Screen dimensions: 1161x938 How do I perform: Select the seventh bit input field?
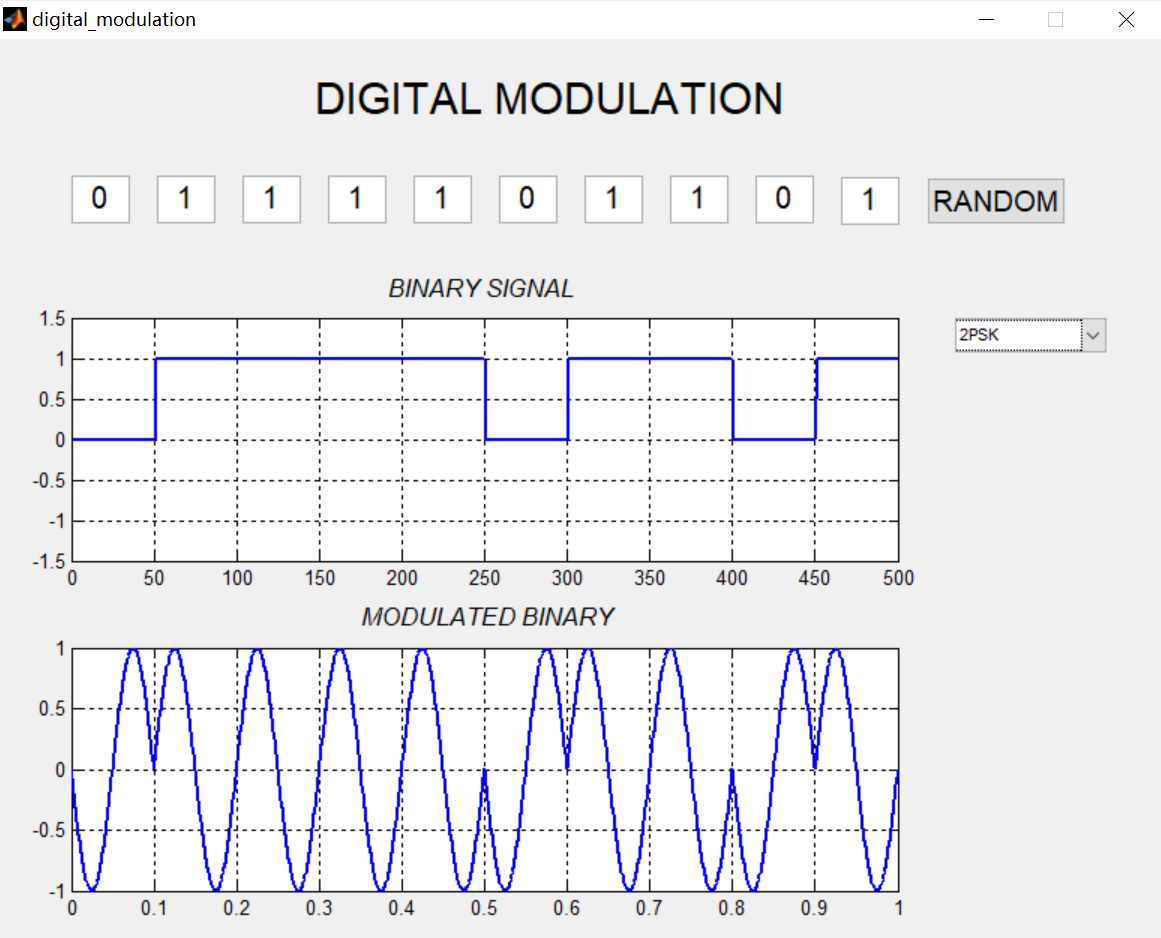tap(614, 199)
